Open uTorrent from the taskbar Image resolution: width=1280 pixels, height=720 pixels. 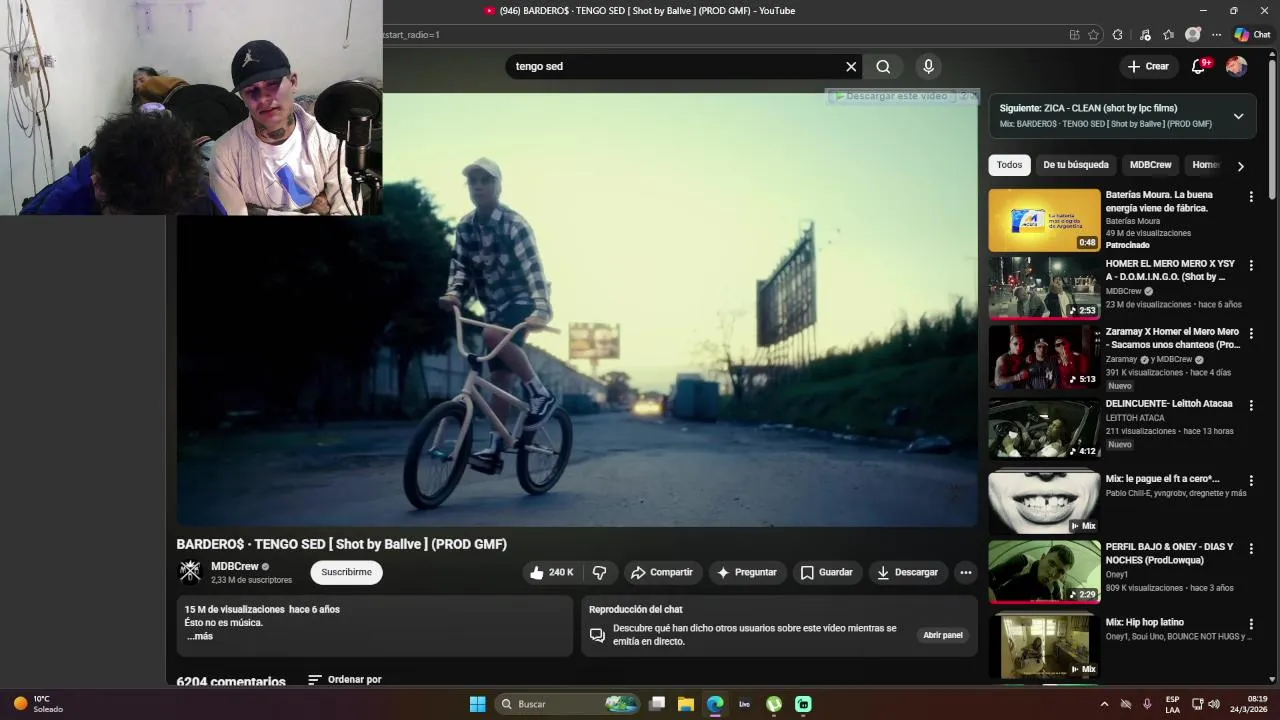click(x=774, y=704)
